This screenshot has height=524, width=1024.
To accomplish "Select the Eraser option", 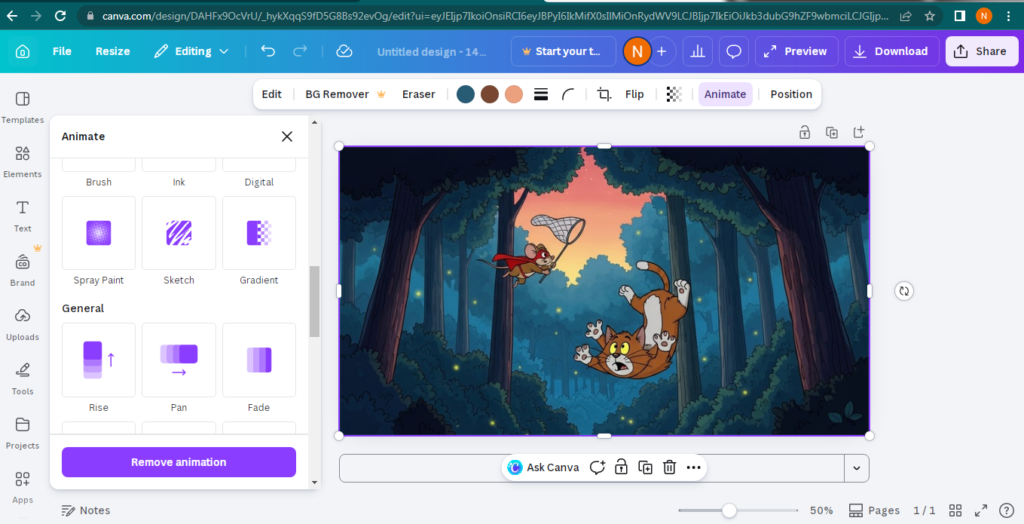I will coord(419,94).
